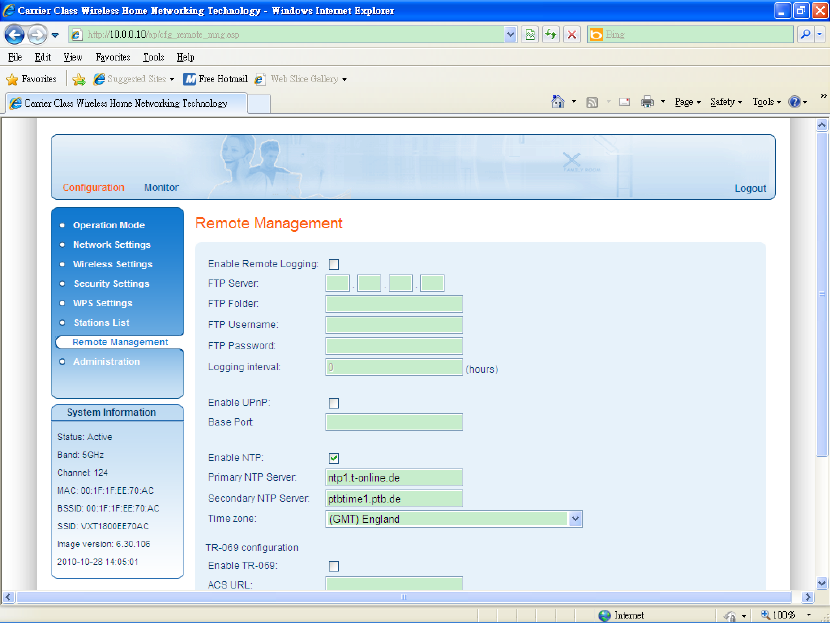Click the Logout link
The image size is (830, 623).
[x=750, y=188]
